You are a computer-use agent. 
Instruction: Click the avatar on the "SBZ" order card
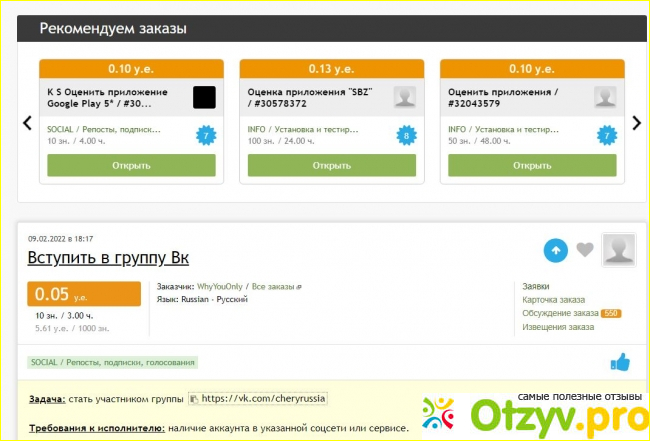coord(404,97)
